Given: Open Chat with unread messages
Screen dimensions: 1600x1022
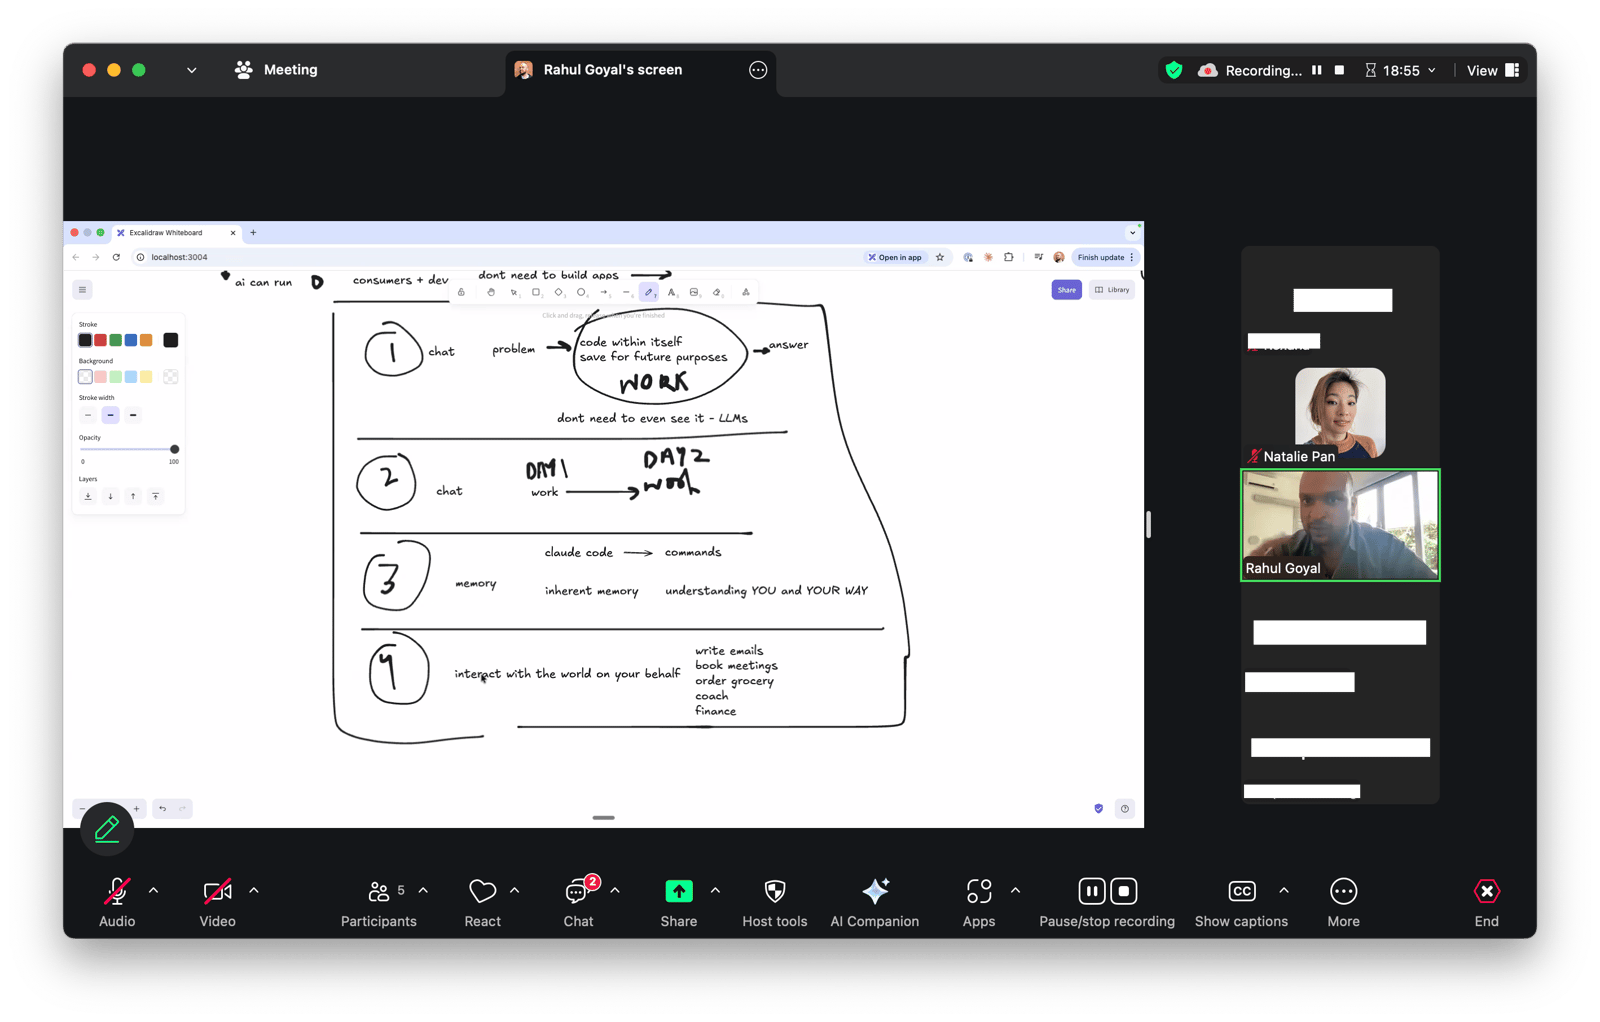Looking at the screenshot, I should [x=578, y=891].
